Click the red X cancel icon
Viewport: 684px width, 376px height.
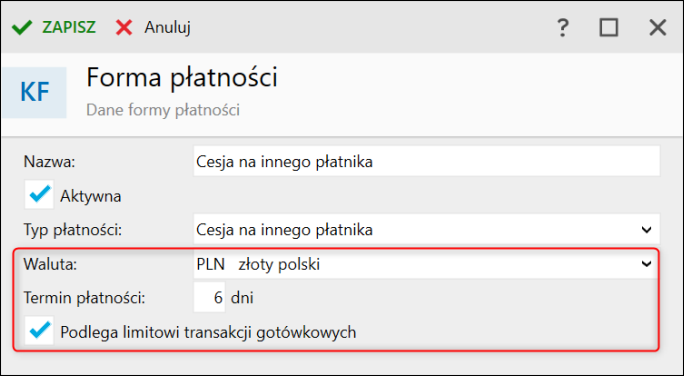124,27
